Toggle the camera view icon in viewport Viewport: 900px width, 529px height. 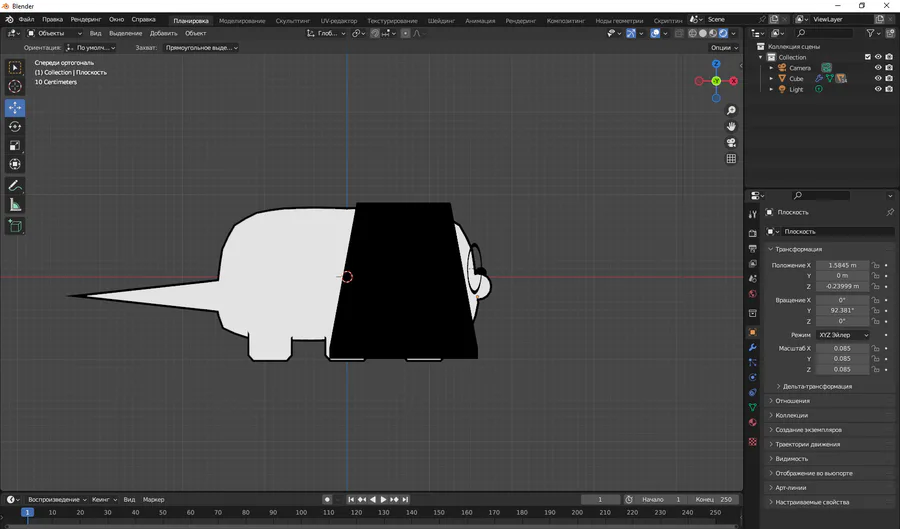pyautogui.click(x=731, y=142)
